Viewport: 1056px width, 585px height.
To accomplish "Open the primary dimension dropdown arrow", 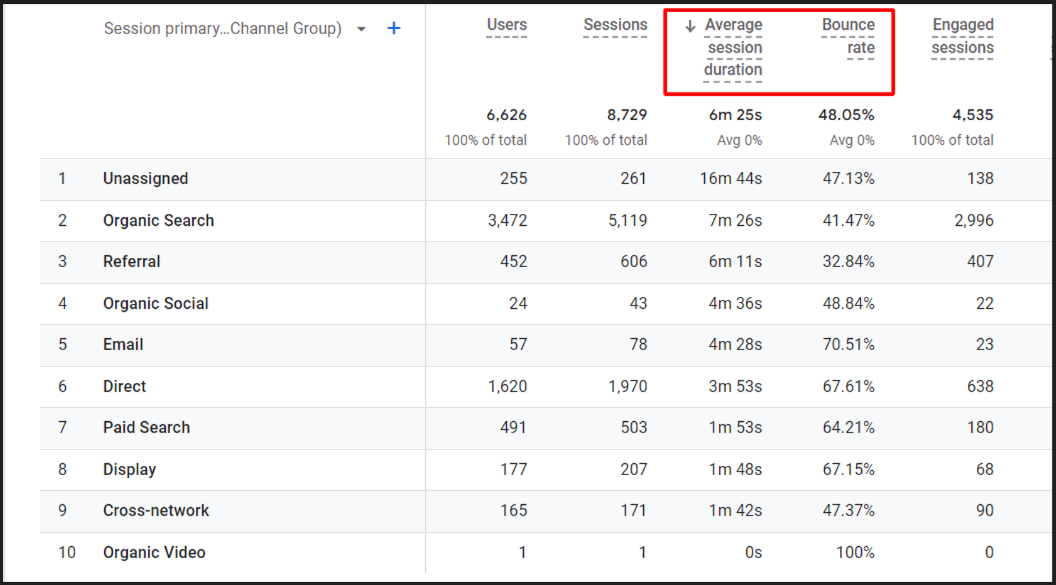I will tap(360, 29).
